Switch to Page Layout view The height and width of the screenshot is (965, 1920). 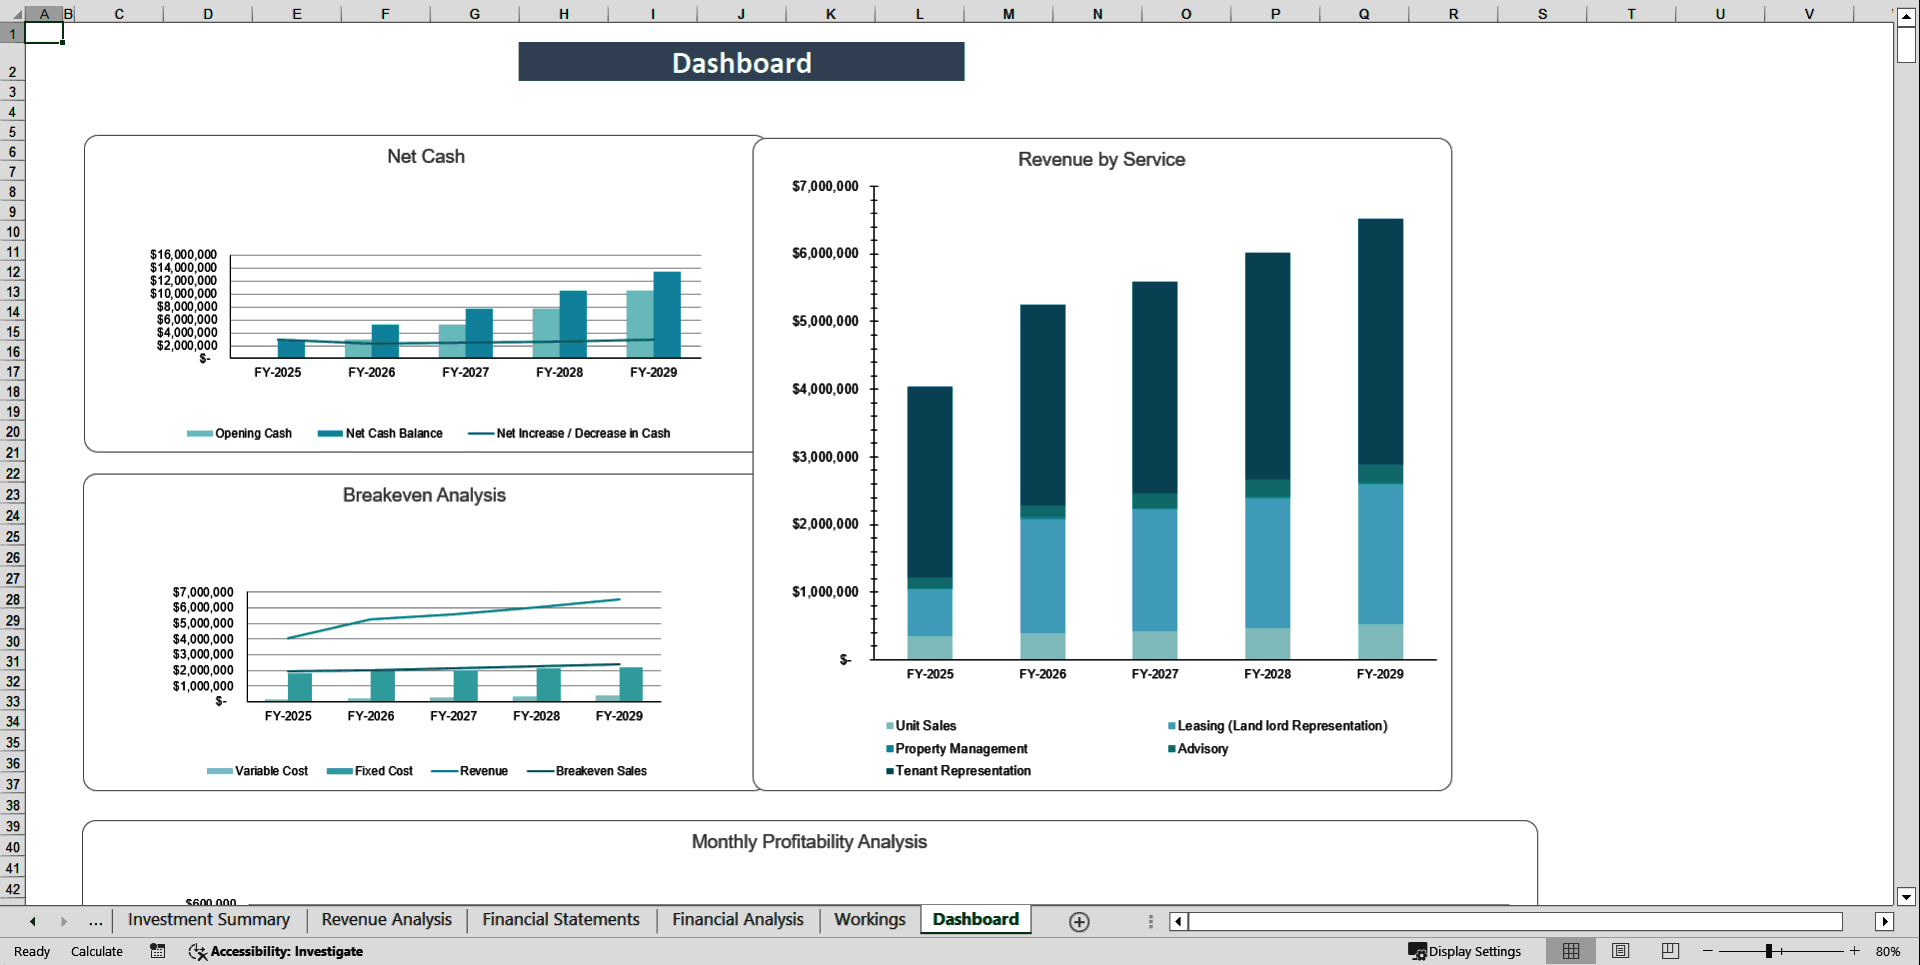(x=1621, y=951)
